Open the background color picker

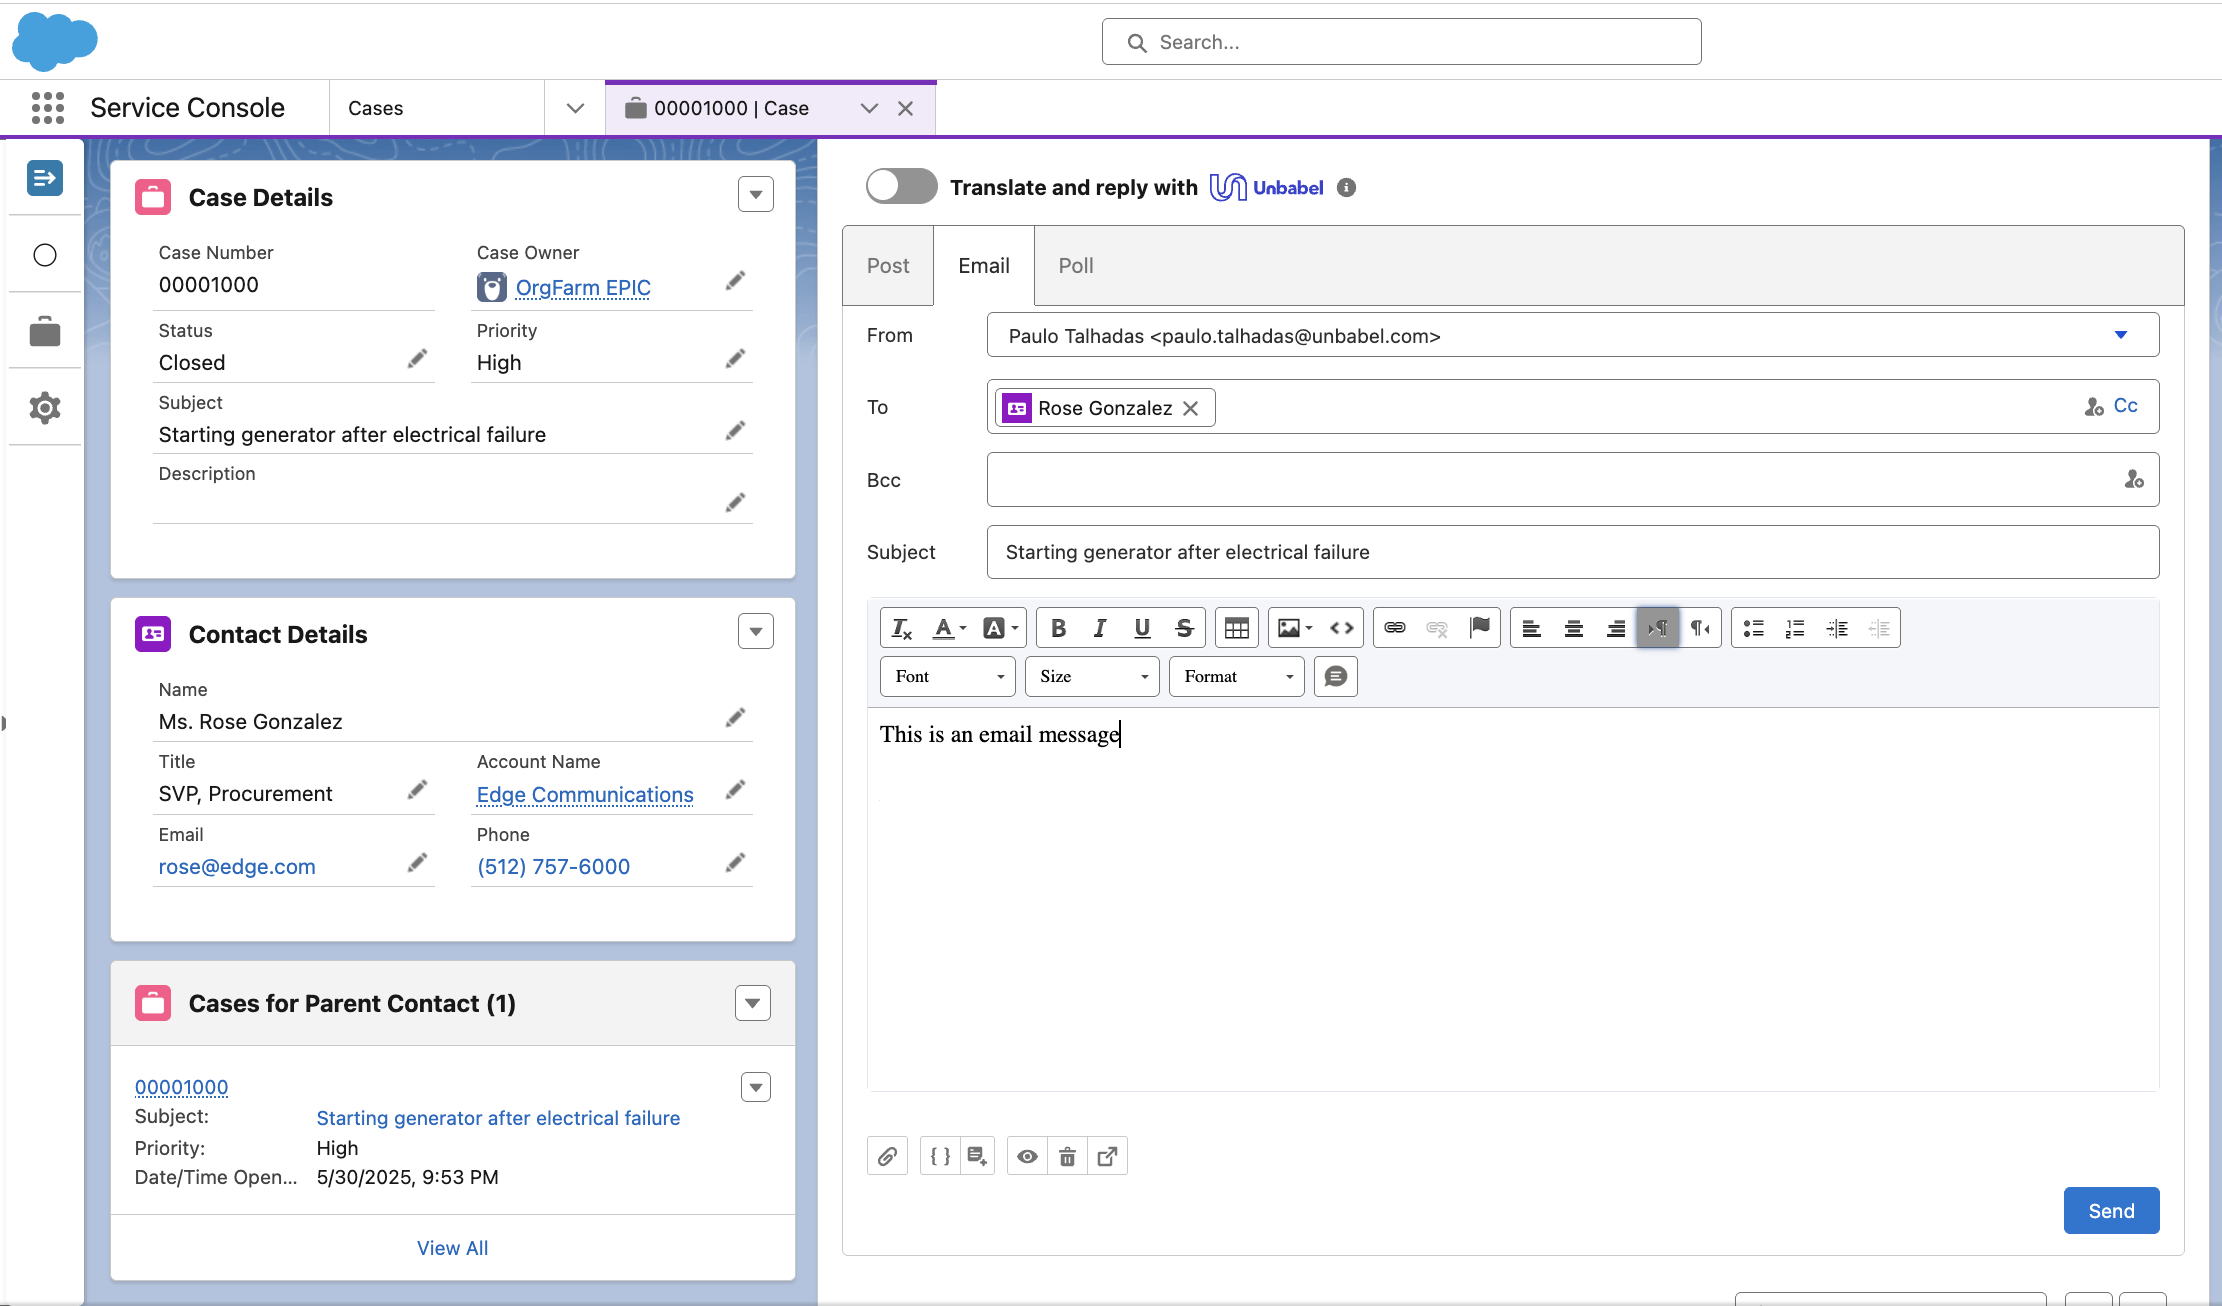pyautogui.click(x=1000, y=628)
